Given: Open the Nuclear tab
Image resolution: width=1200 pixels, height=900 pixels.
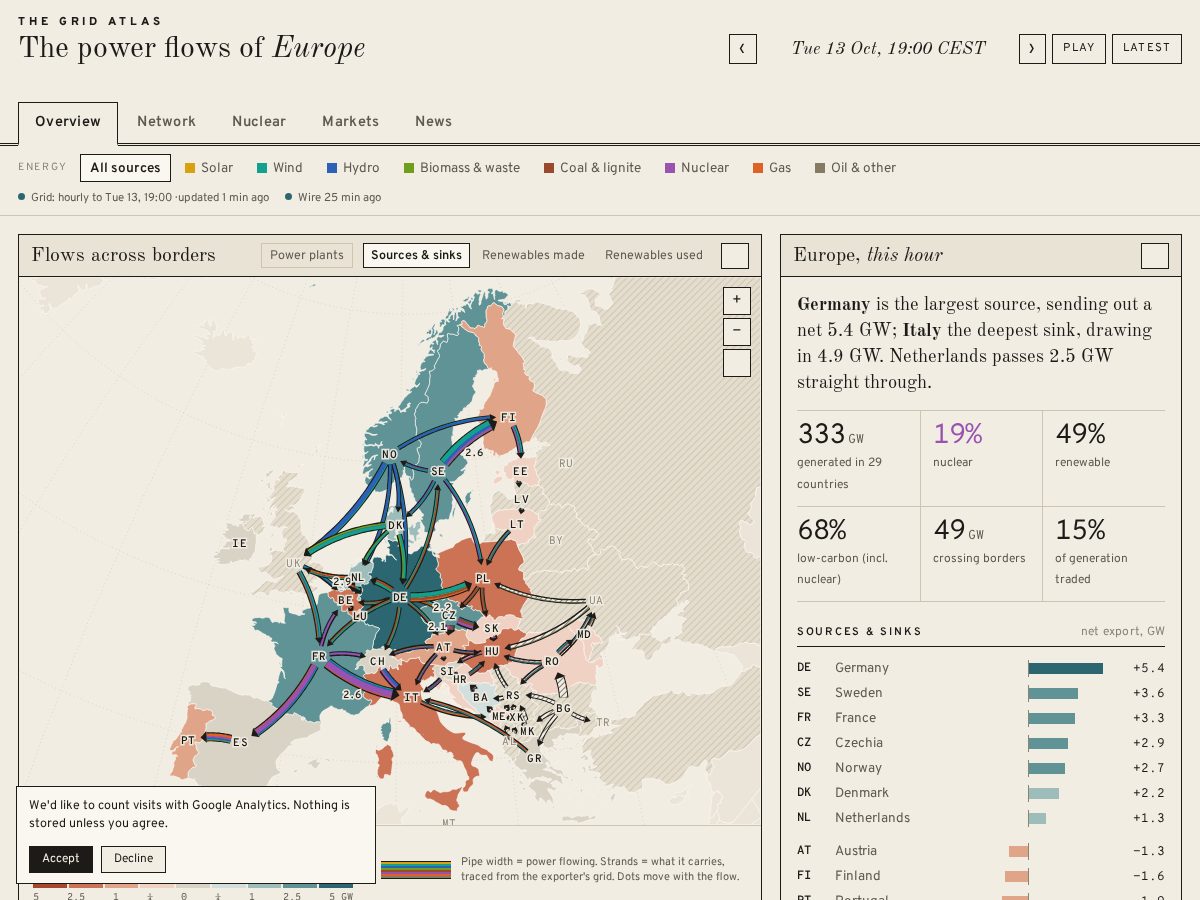Looking at the screenshot, I should (x=259, y=122).
